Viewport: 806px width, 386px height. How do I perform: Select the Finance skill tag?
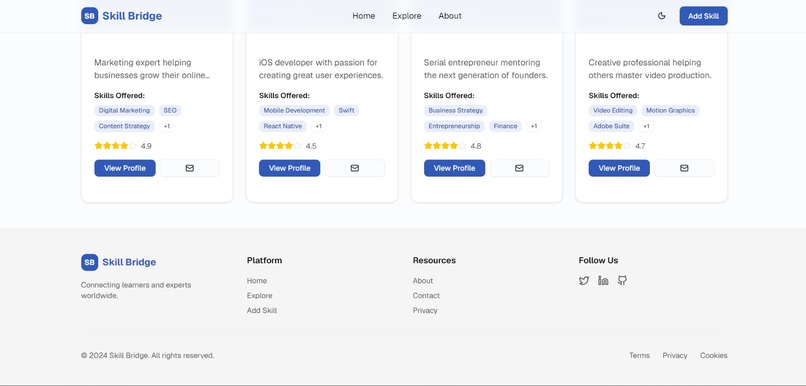click(x=505, y=126)
